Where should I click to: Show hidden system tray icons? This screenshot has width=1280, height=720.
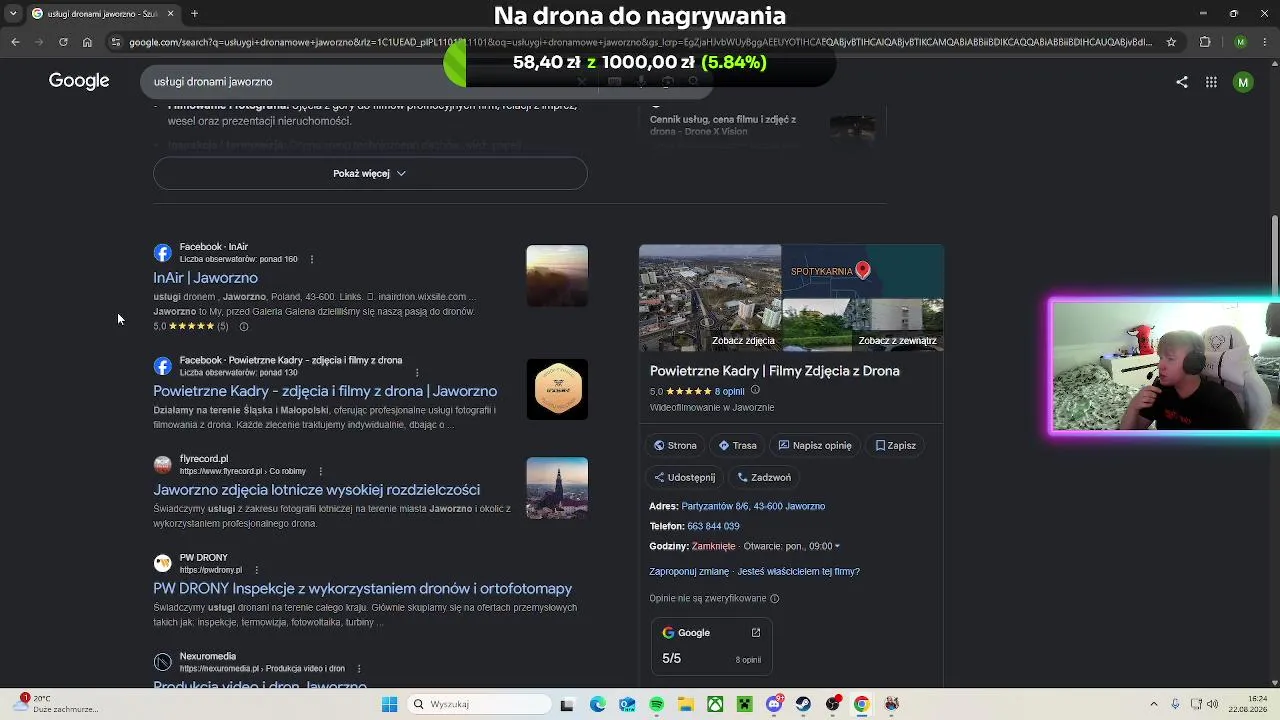point(1153,704)
